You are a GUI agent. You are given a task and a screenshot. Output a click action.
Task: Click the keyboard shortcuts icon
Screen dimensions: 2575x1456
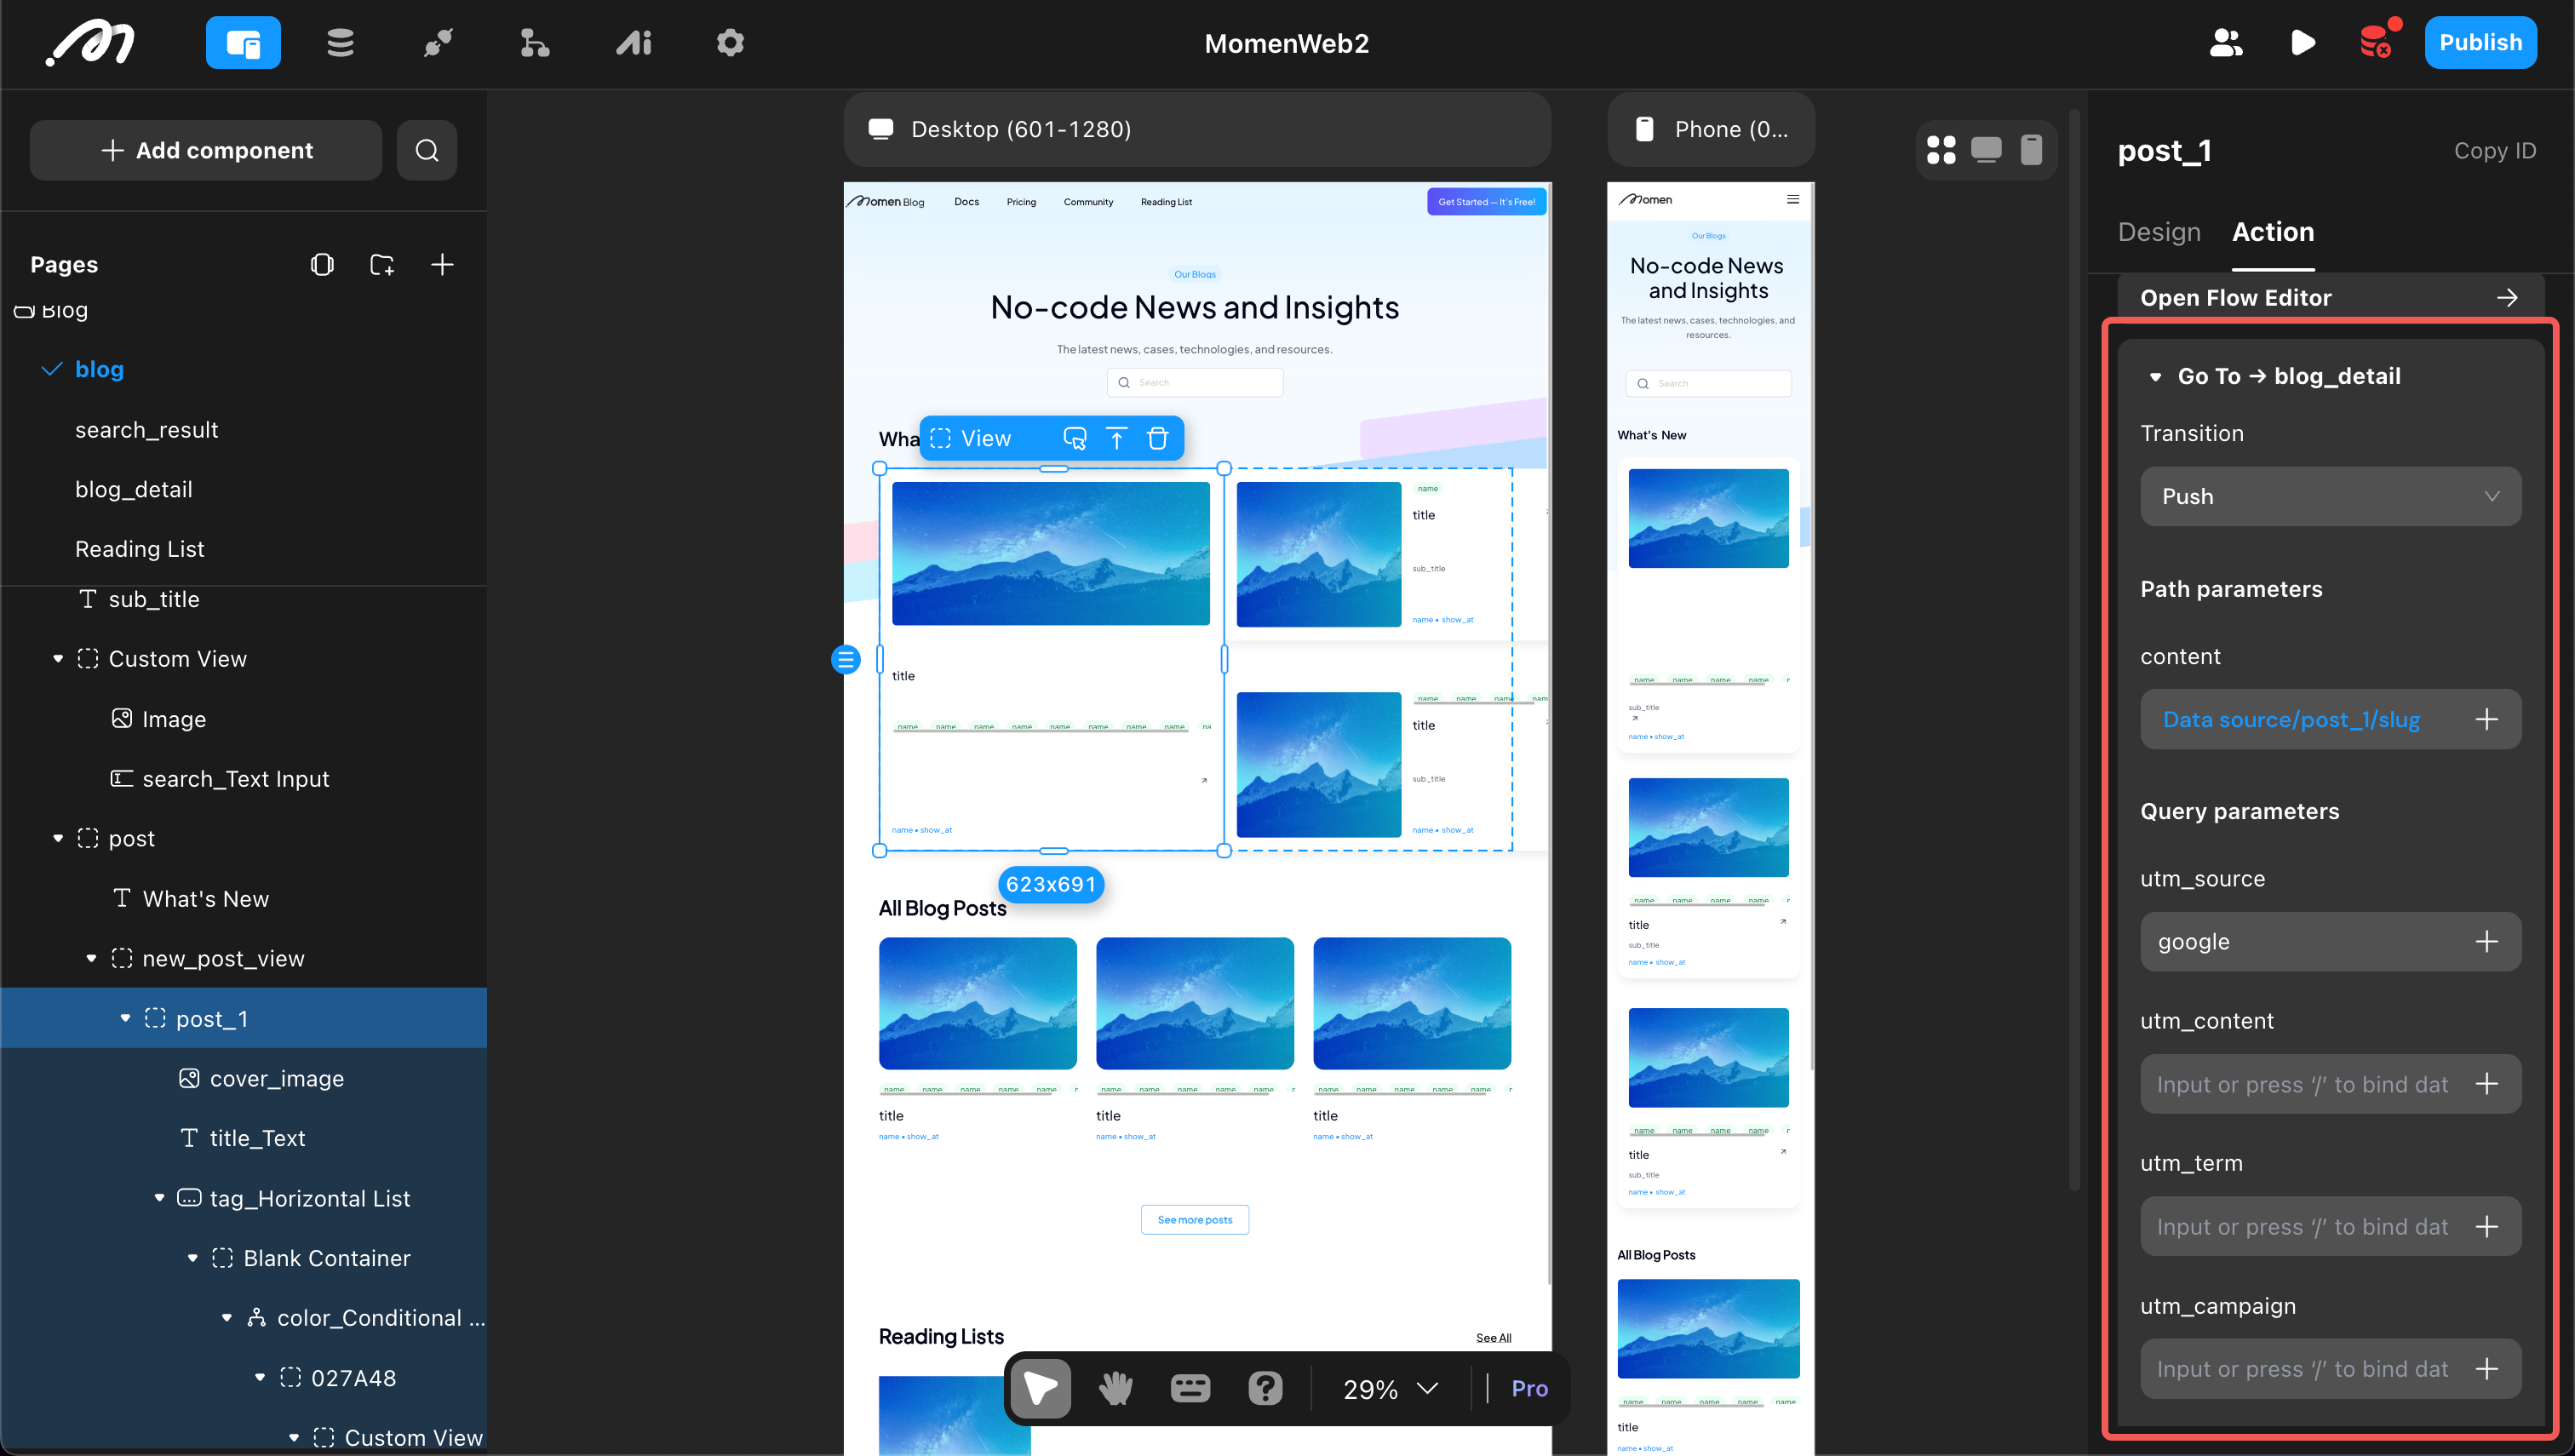tap(1190, 1388)
